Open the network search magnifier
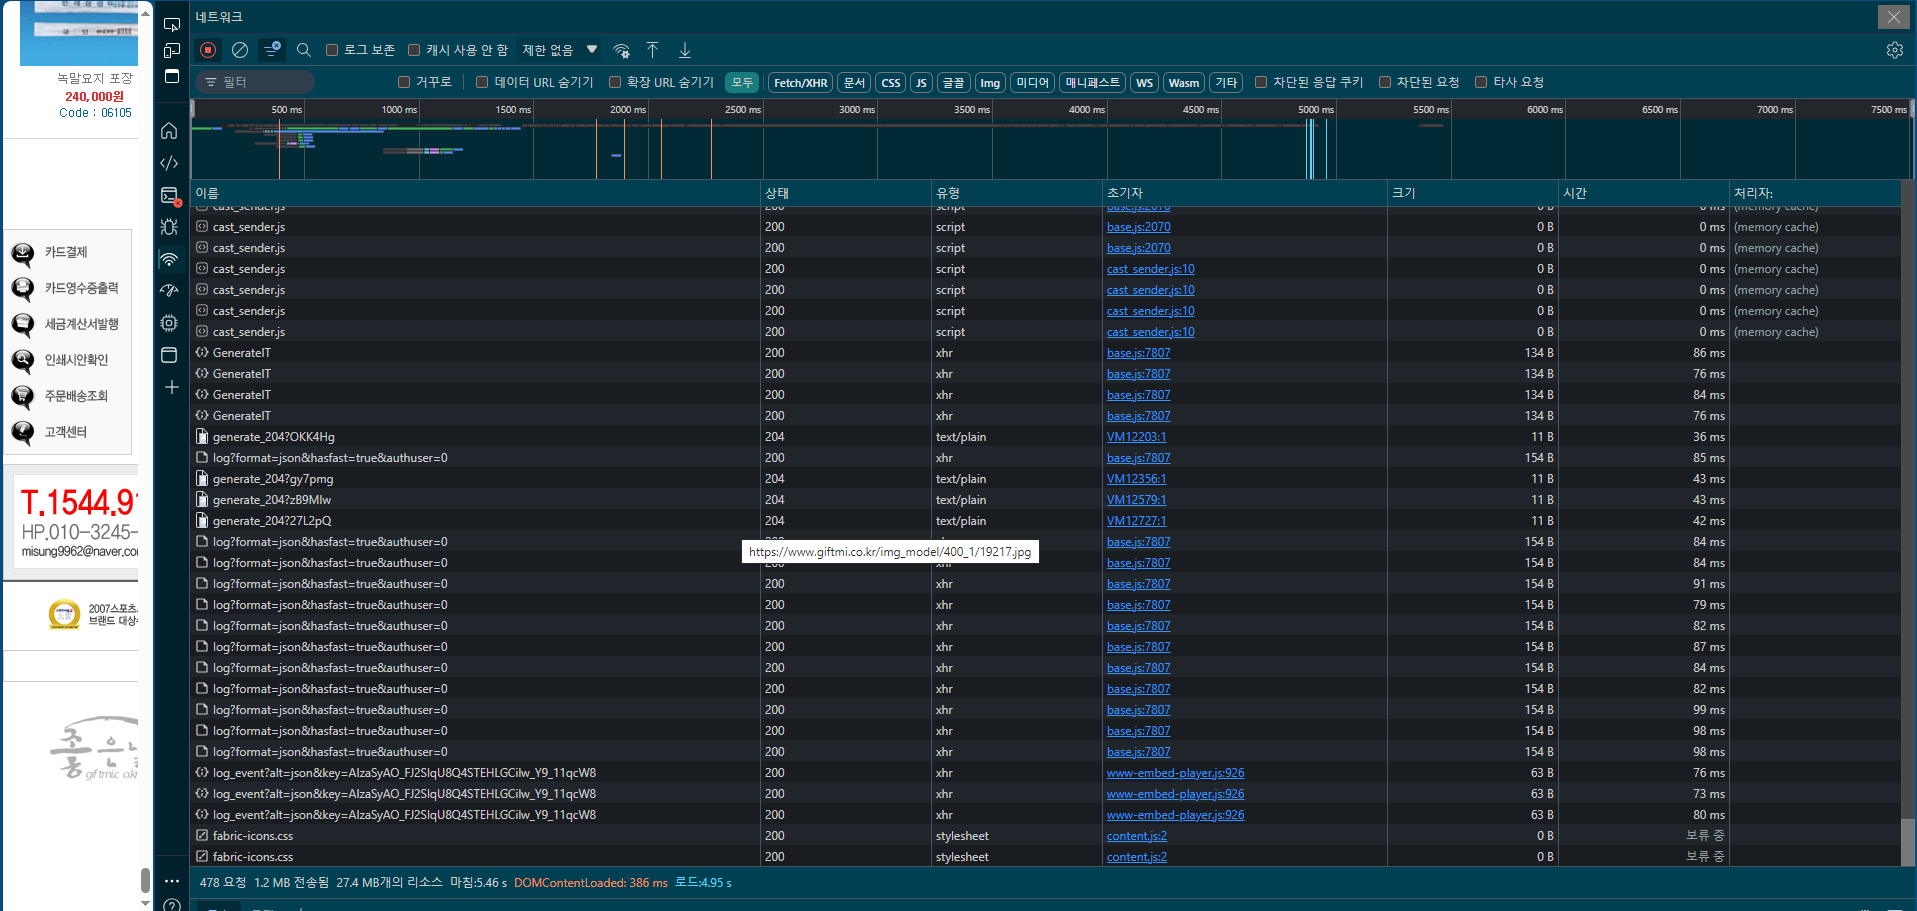 [304, 50]
